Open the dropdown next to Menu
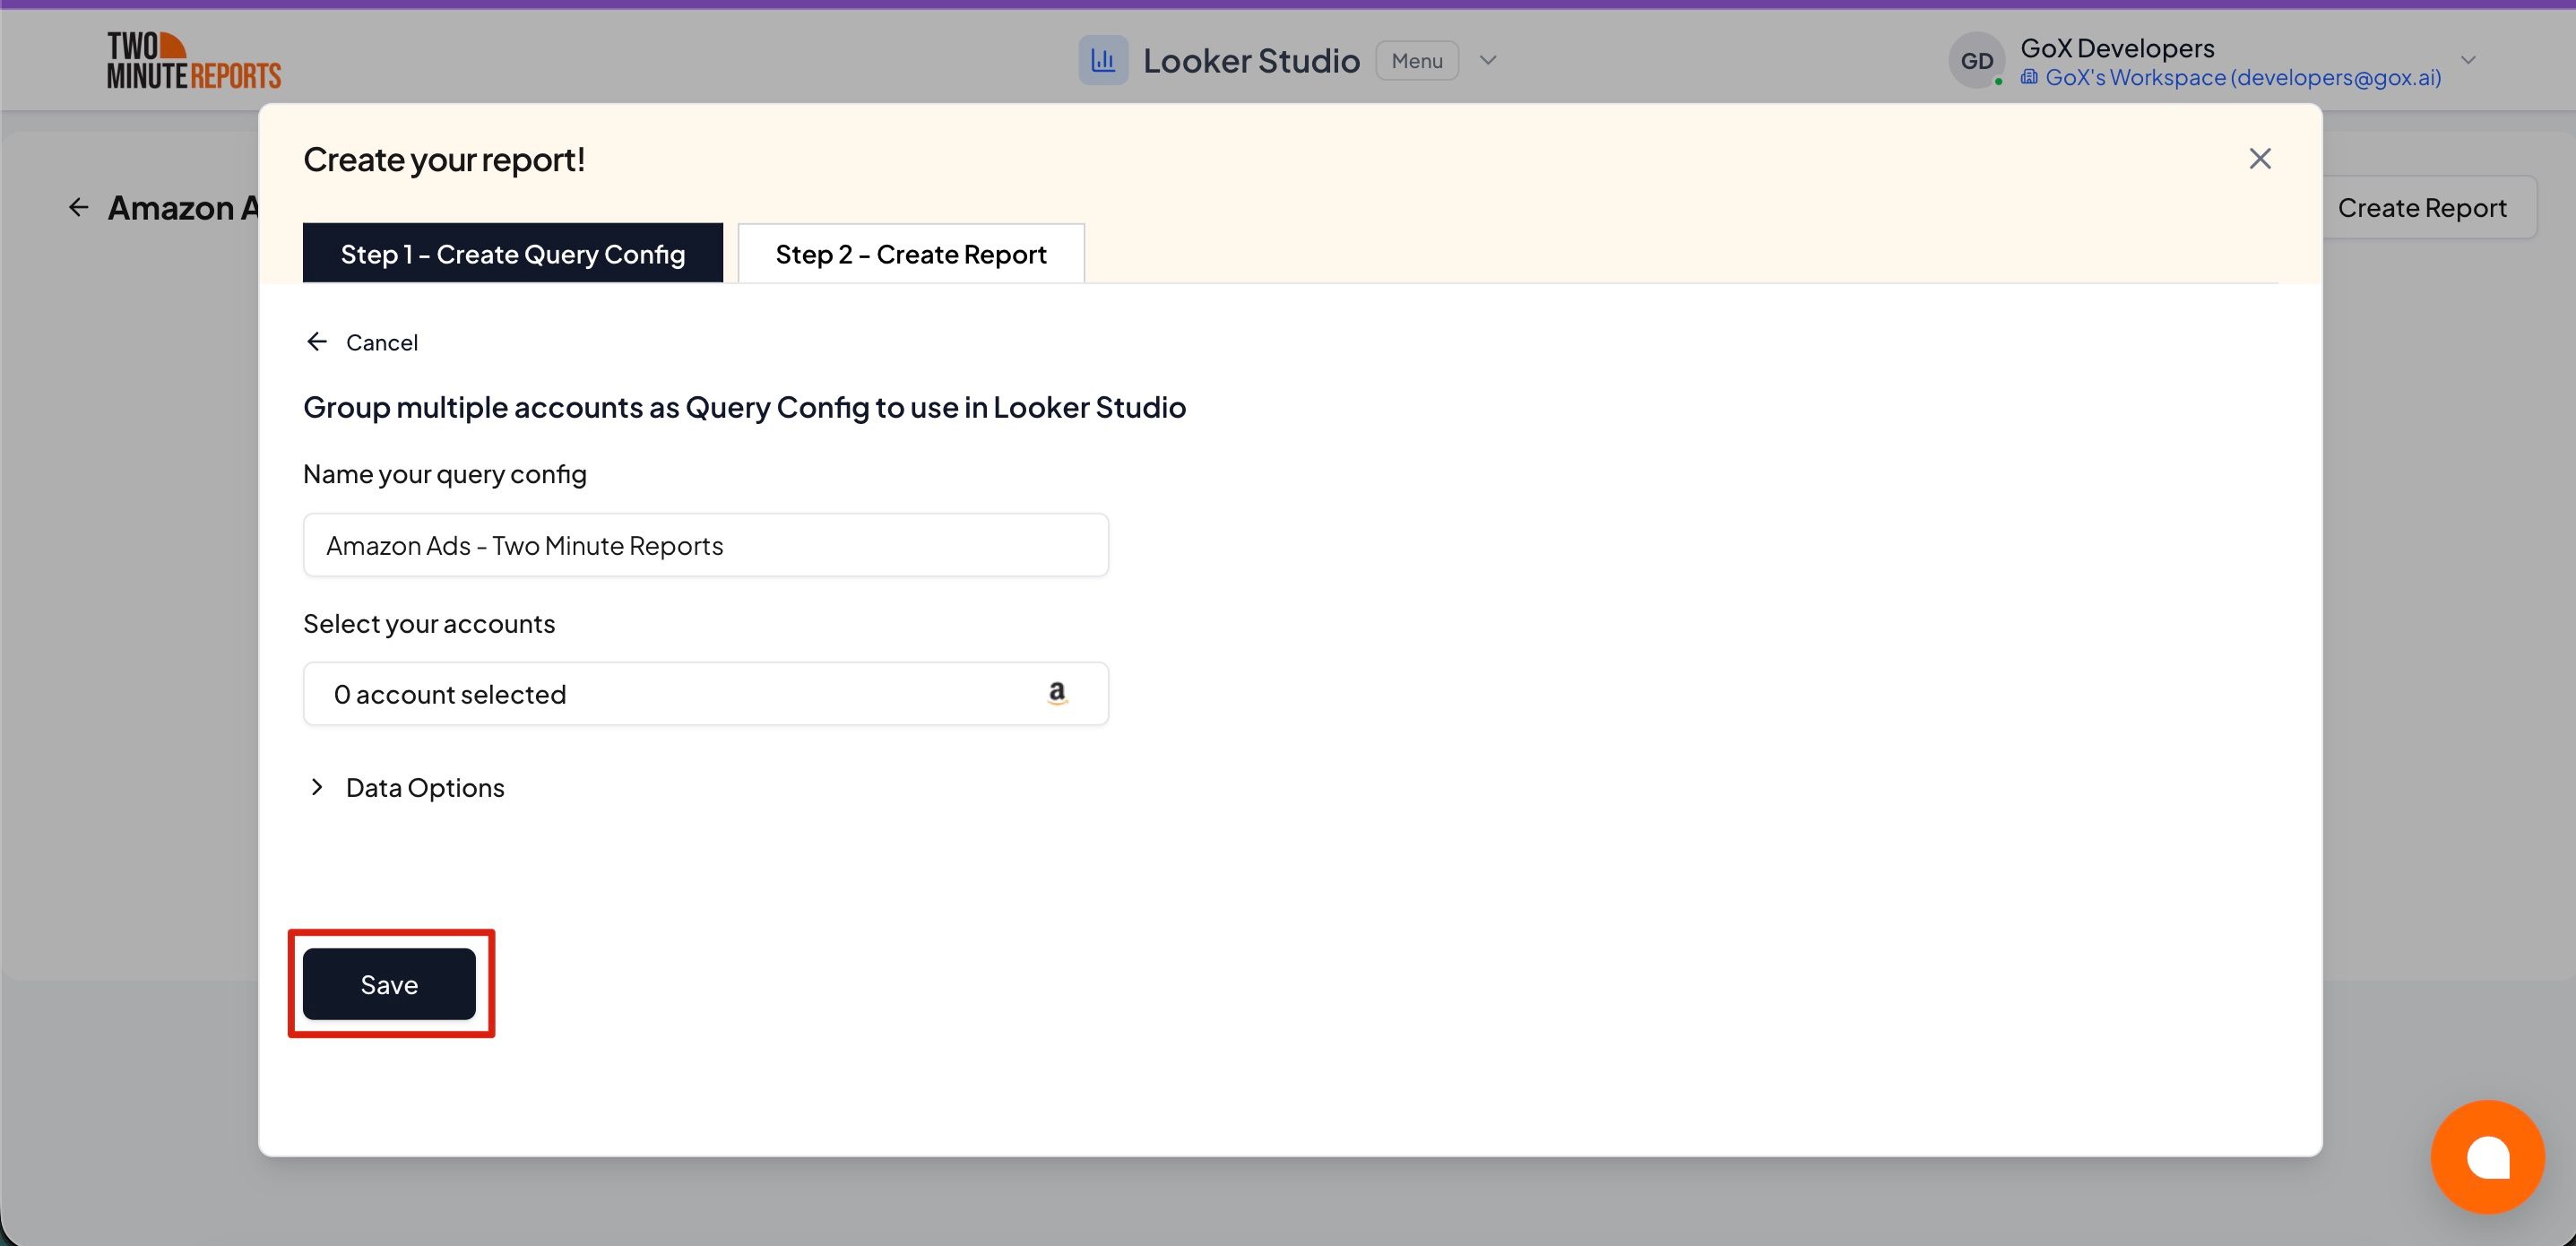The image size is (2576, 1246). (1488, 60)
